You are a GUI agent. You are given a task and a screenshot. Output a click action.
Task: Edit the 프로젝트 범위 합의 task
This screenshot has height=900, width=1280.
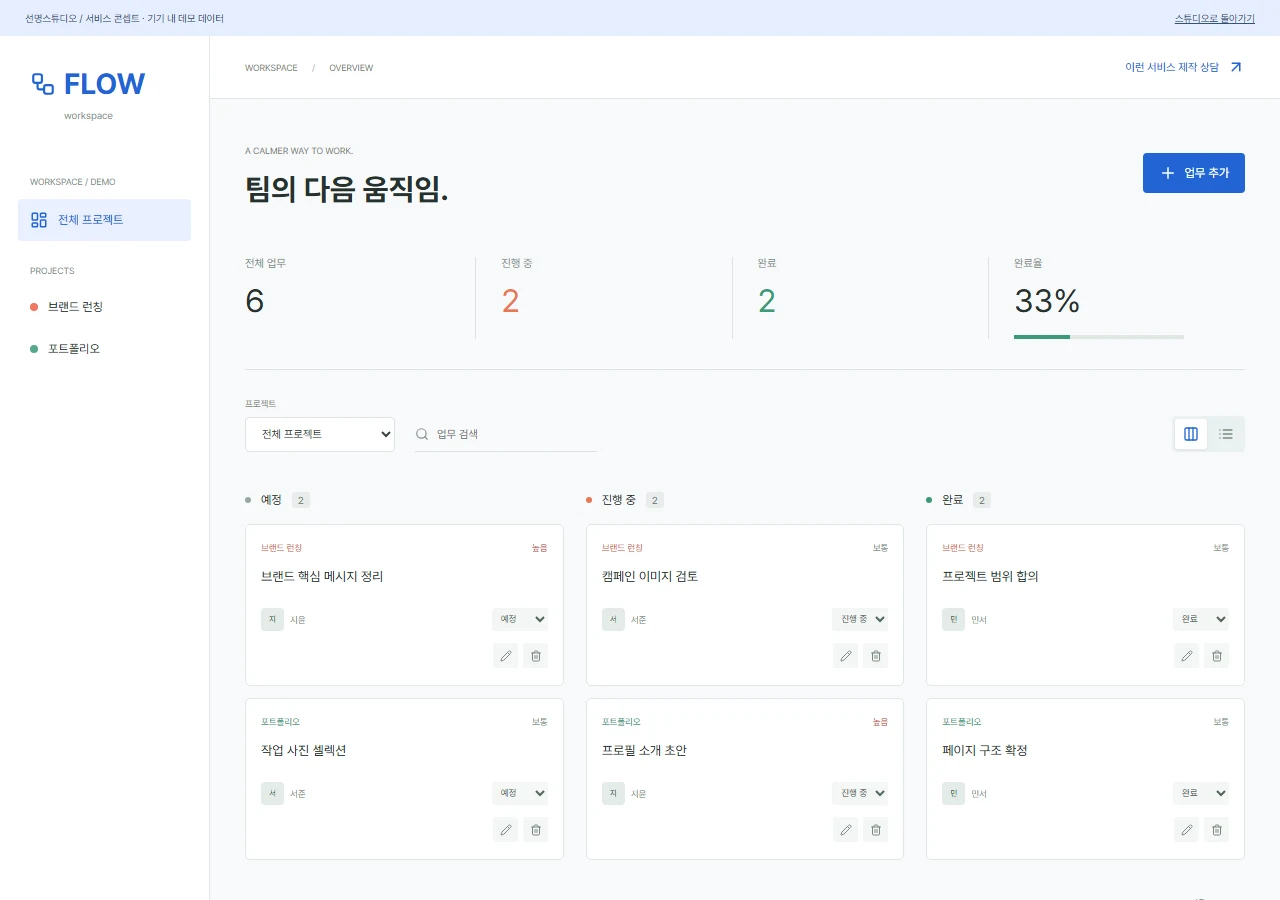click(x=1187, y=656)
